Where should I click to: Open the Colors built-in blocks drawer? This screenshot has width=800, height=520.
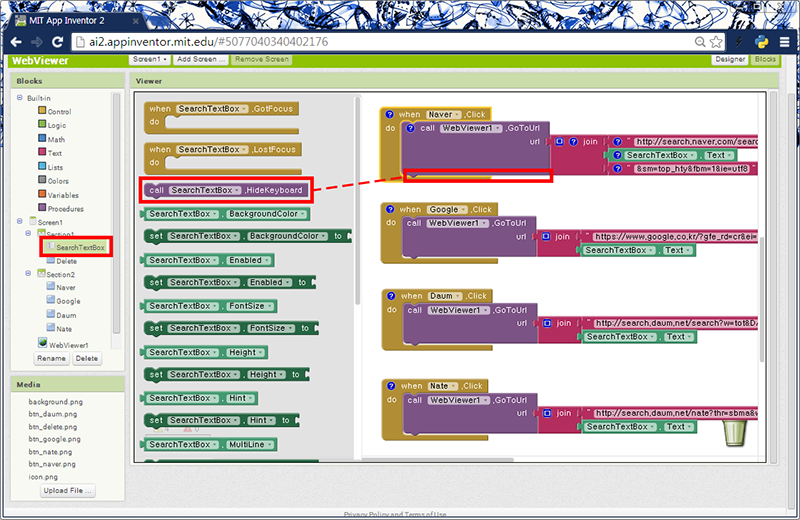pyautogui.click(x=53, y=181)
